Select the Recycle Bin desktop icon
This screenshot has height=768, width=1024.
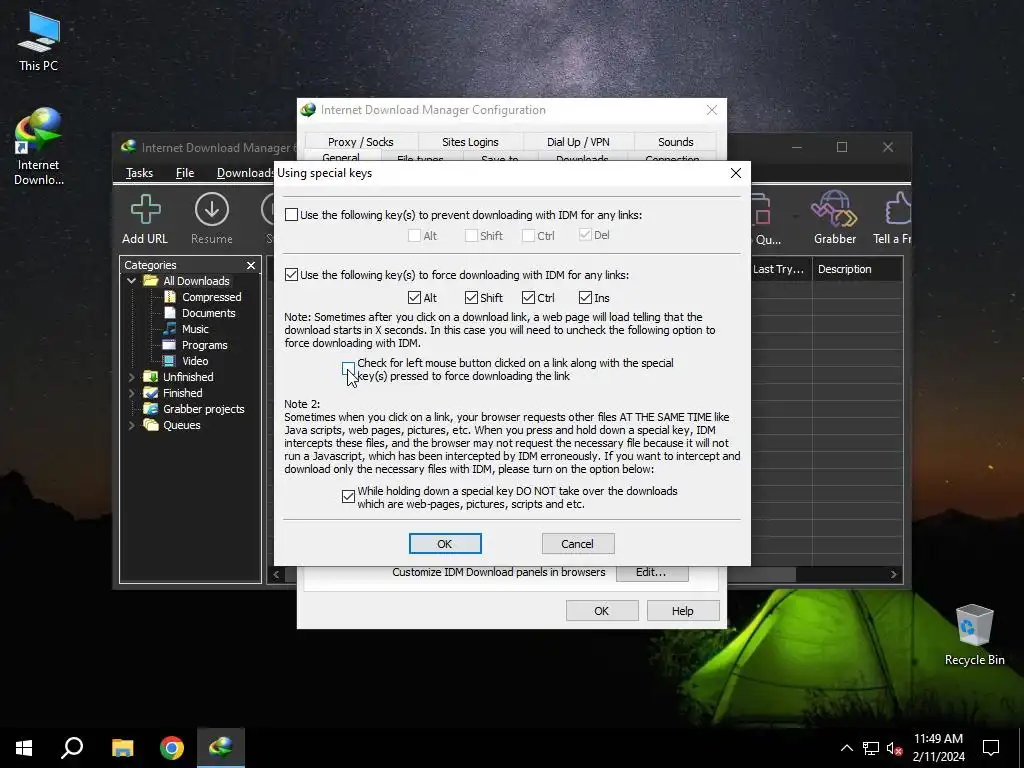coord(974,635)
